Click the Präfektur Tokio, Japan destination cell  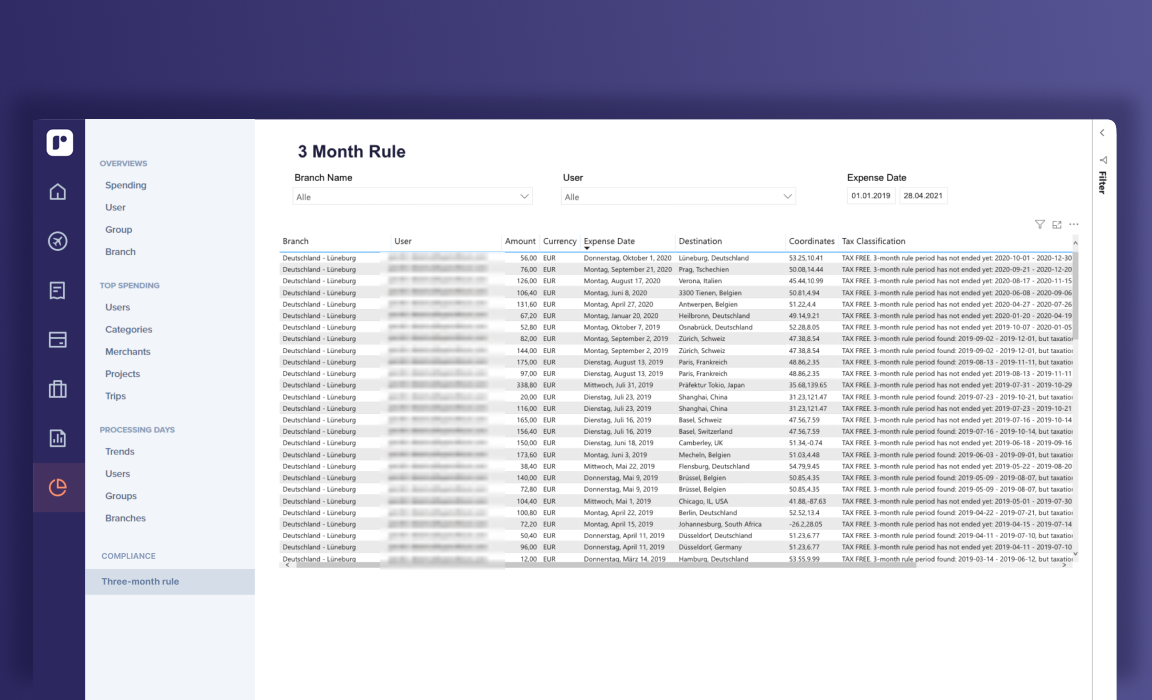pyautogui.click(x=711, y=385)
